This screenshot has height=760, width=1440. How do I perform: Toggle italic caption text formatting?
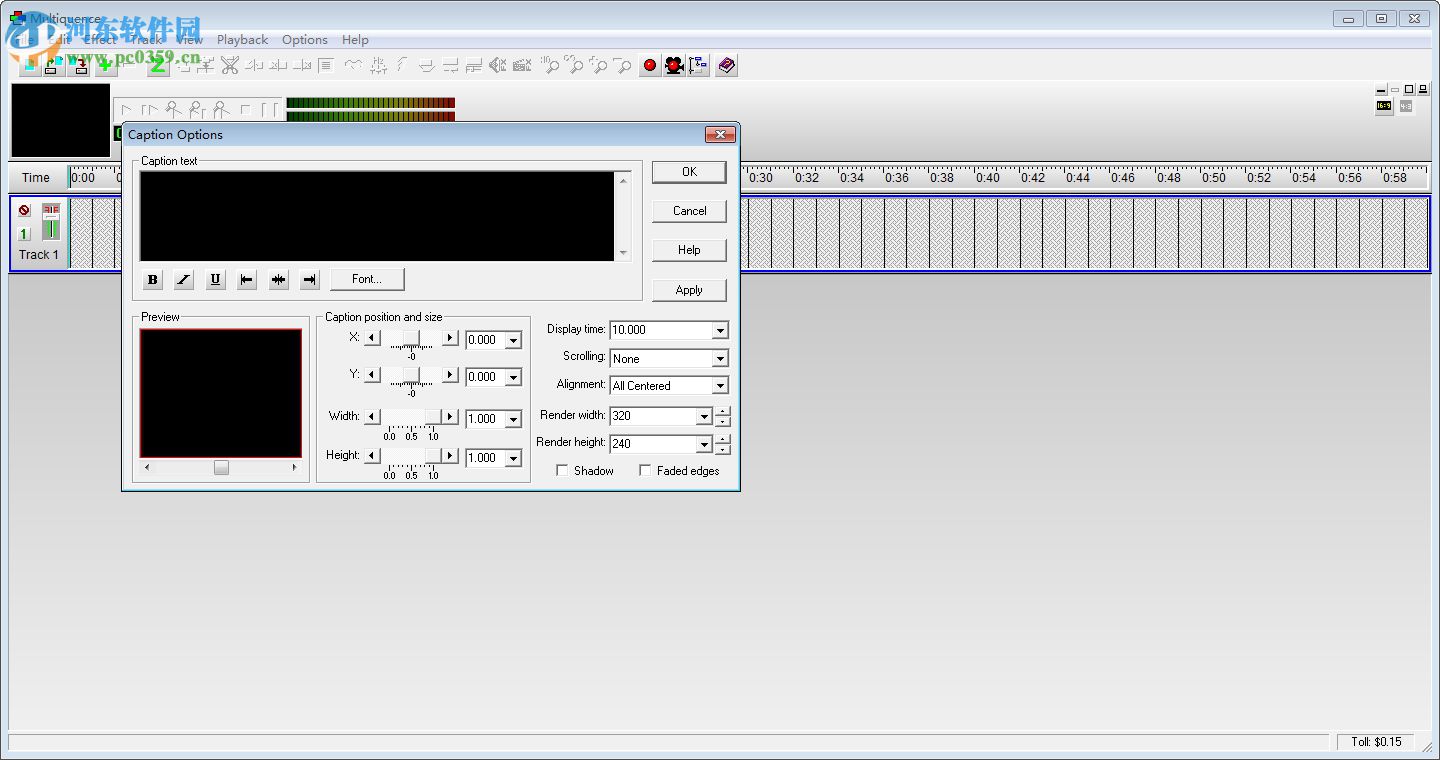click(184, 280)
